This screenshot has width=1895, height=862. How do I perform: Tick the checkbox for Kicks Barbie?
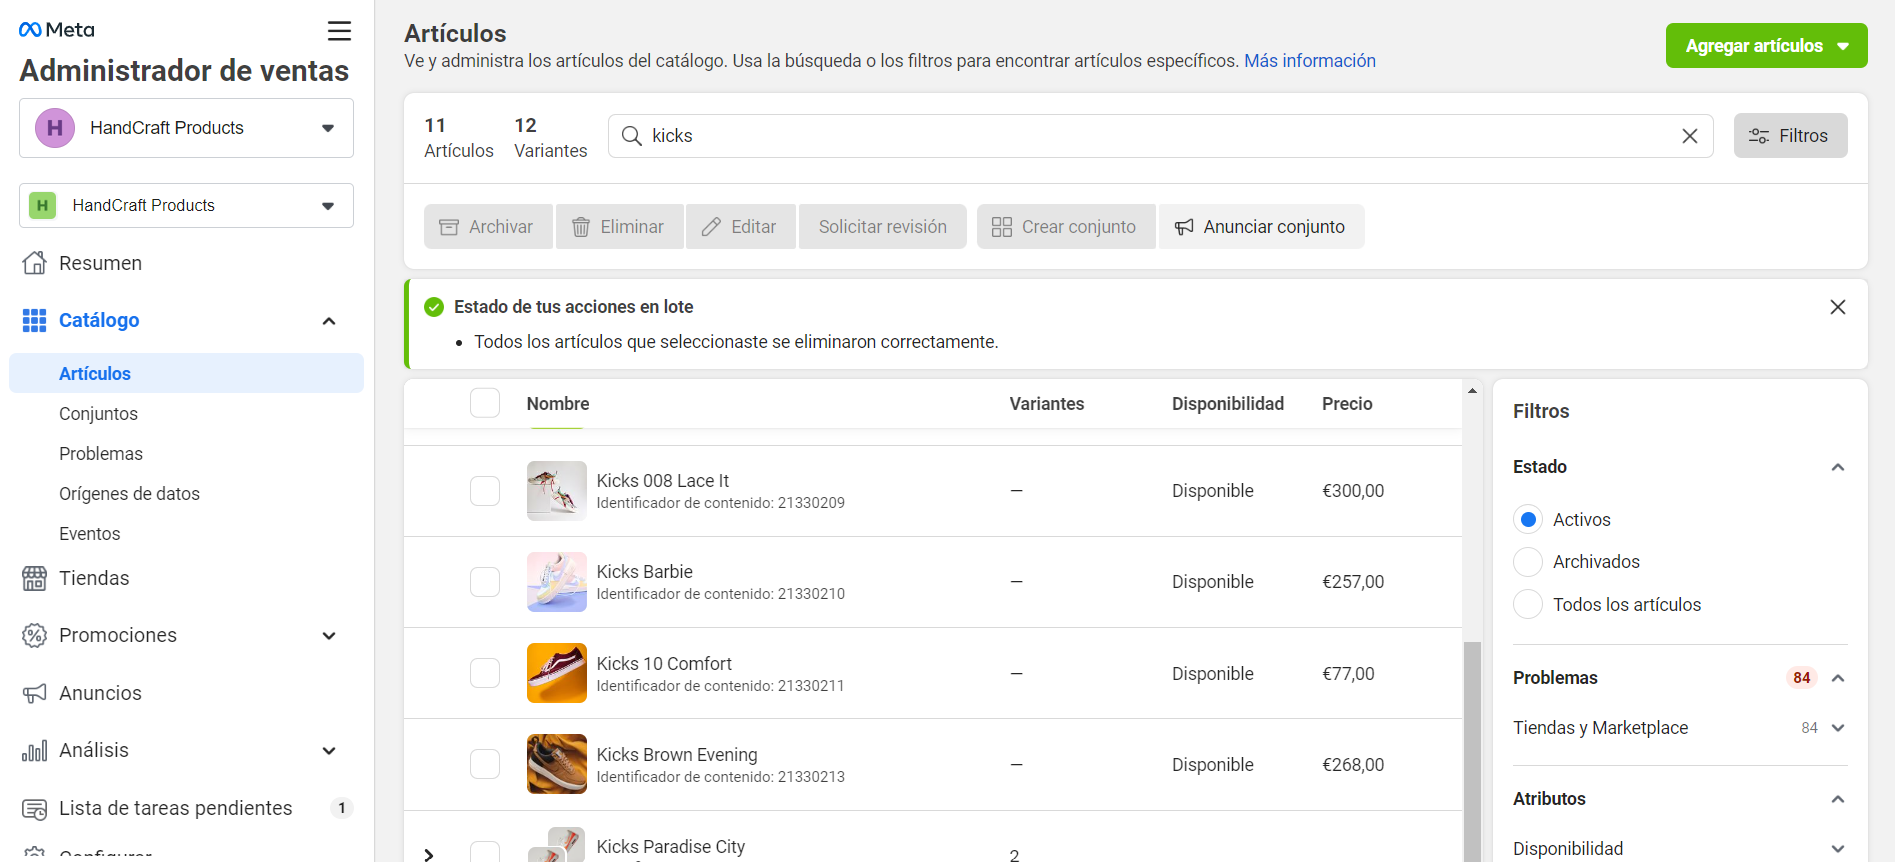click(485, 582)
